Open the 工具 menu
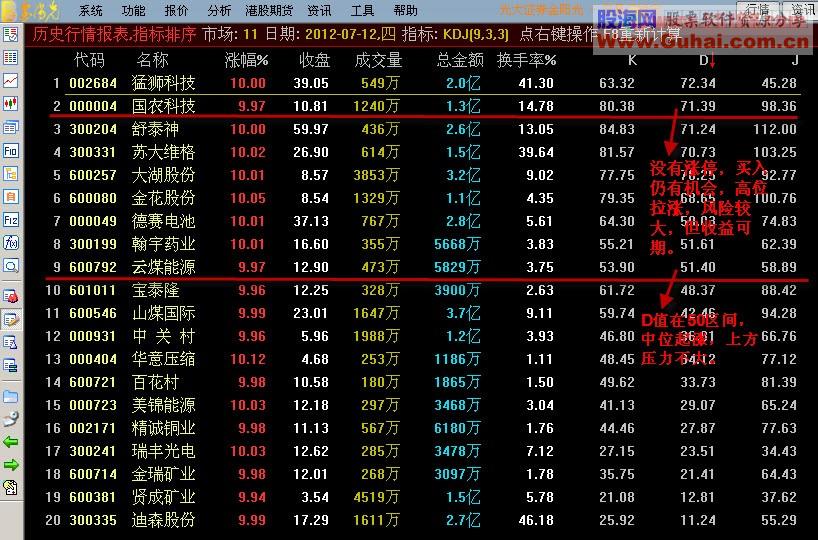 362,10
